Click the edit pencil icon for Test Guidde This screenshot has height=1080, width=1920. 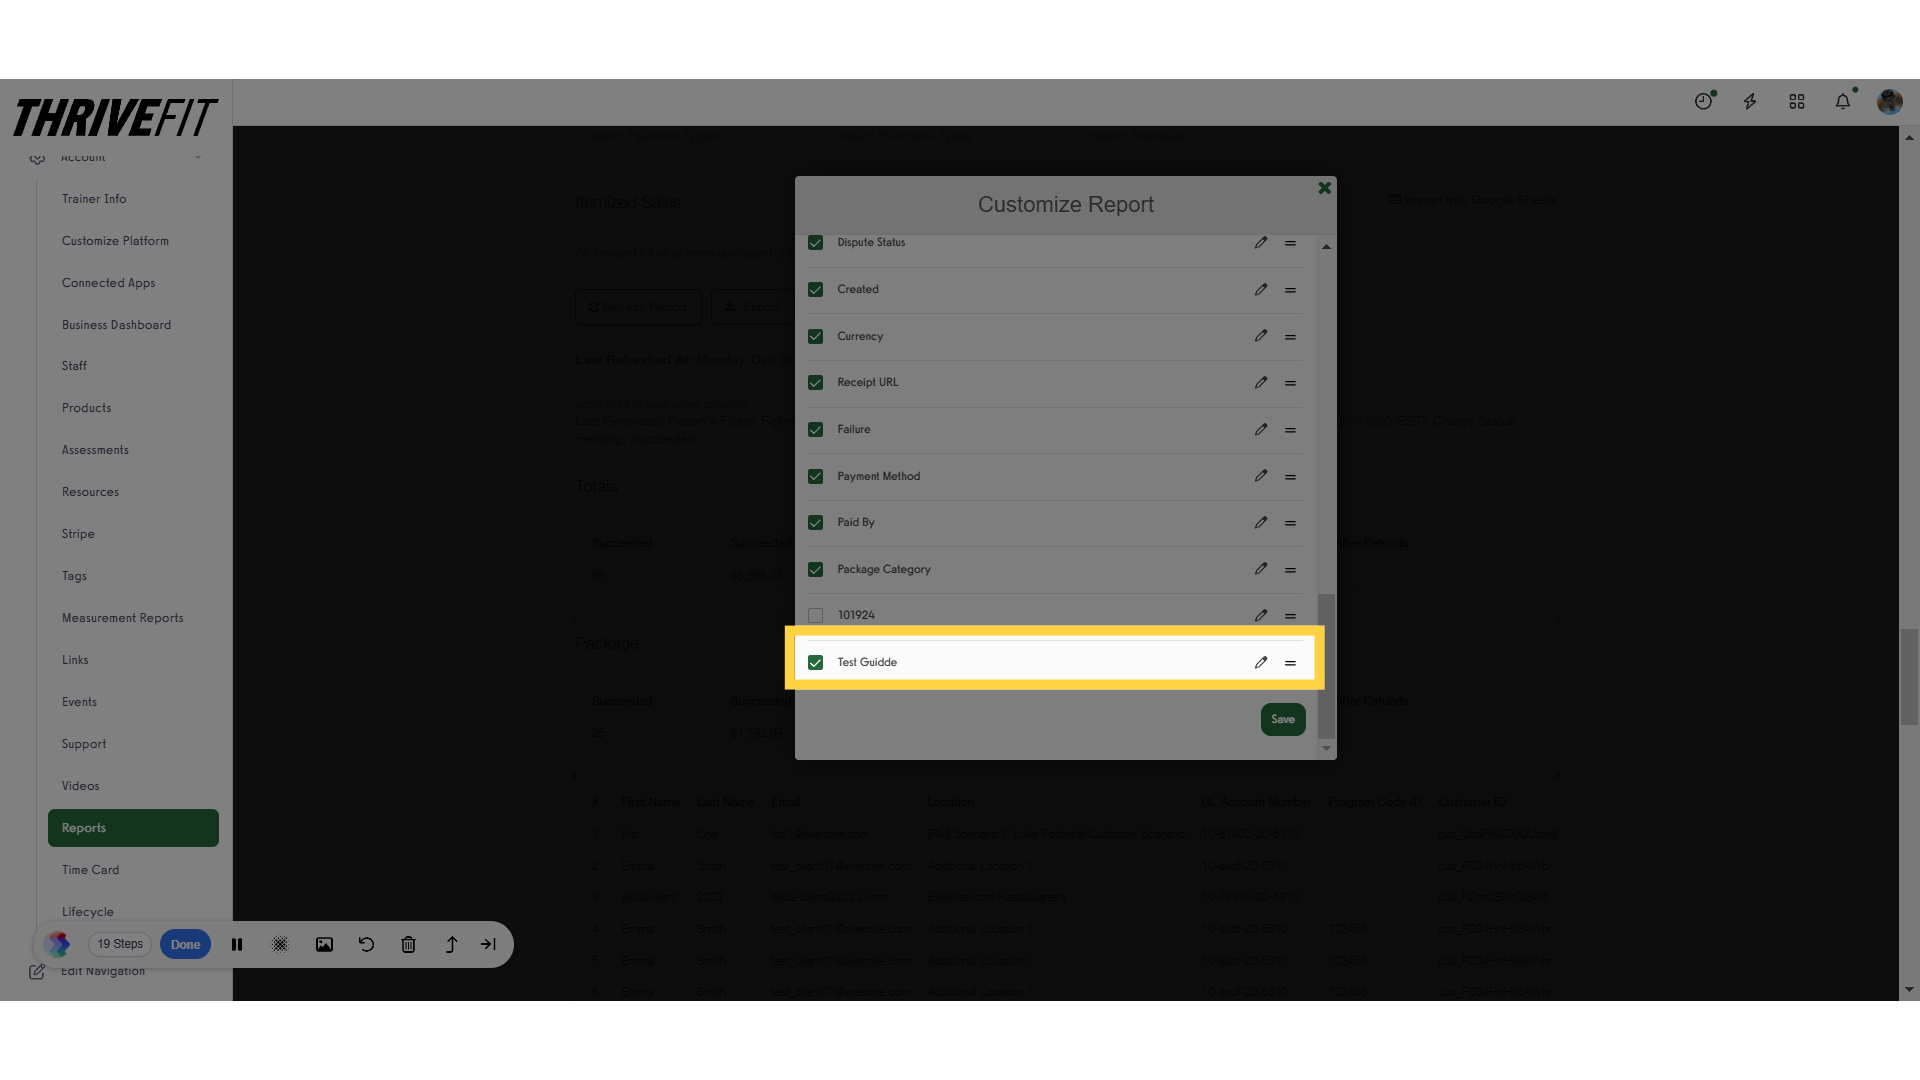click(x=1261, y=662)
